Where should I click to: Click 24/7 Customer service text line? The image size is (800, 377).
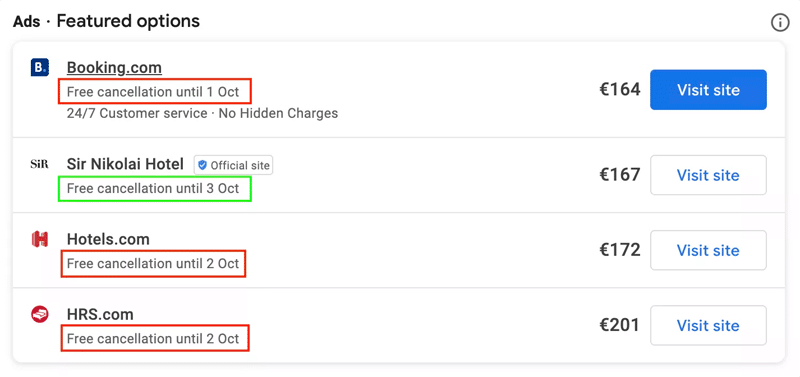coord(203,113)
